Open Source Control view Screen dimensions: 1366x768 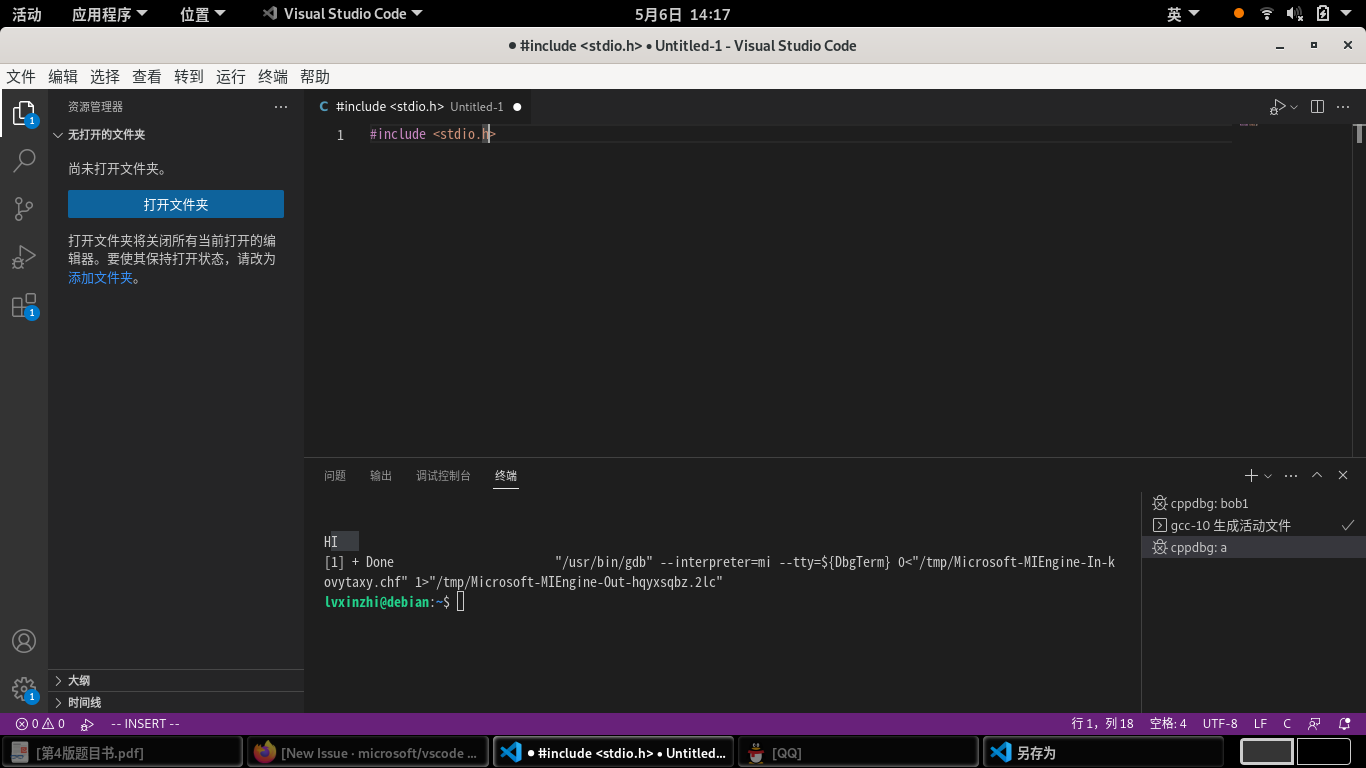pyautogui.click(x=25, y=208)
